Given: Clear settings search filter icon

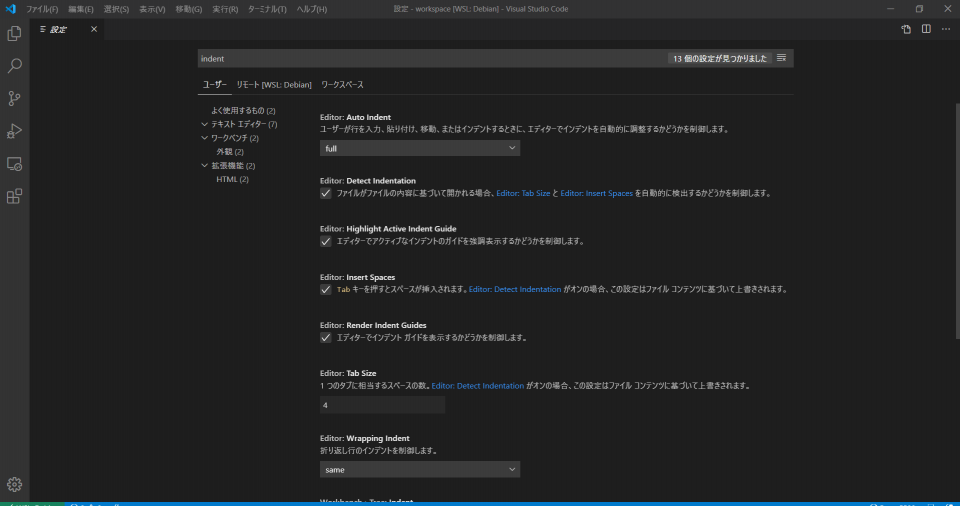Looking at the screenshot, I should pyautogui.click(x=781, y=58).
